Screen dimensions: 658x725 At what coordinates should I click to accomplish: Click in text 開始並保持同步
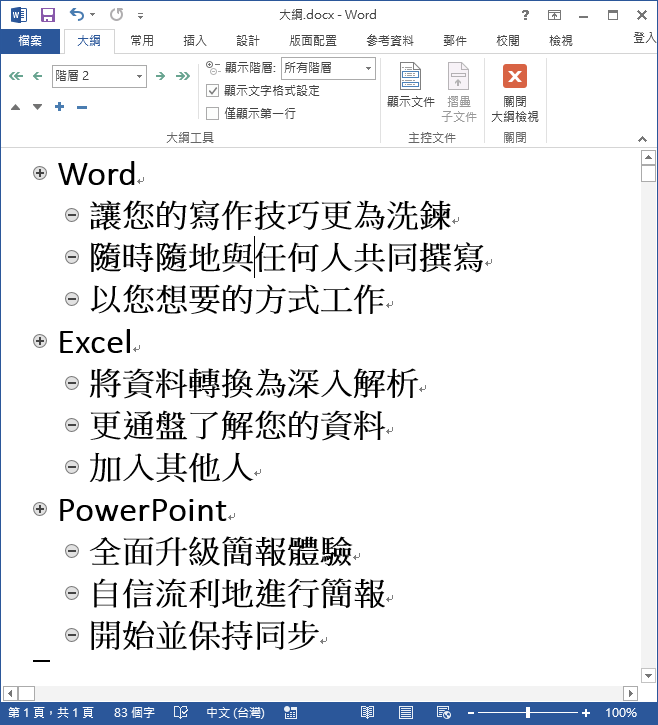[205, 635]
